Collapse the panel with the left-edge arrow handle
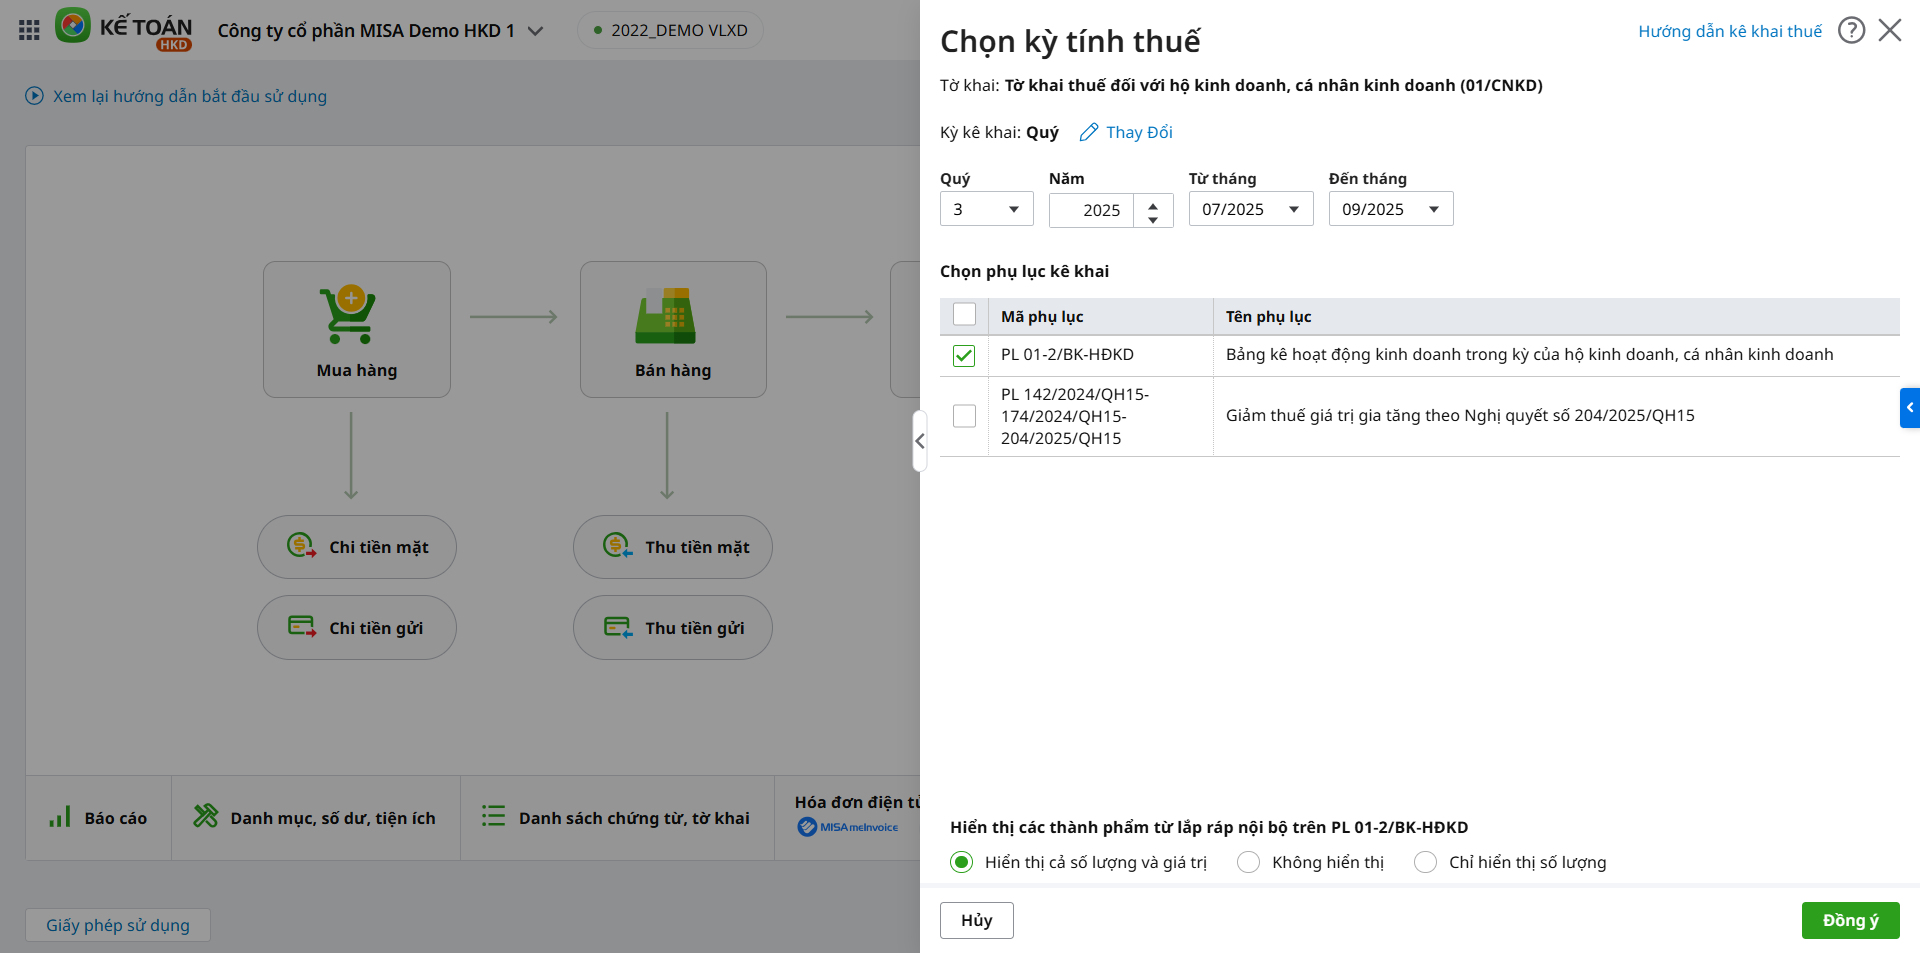This screenshot has width=1920, height=953. pos(919,441)
